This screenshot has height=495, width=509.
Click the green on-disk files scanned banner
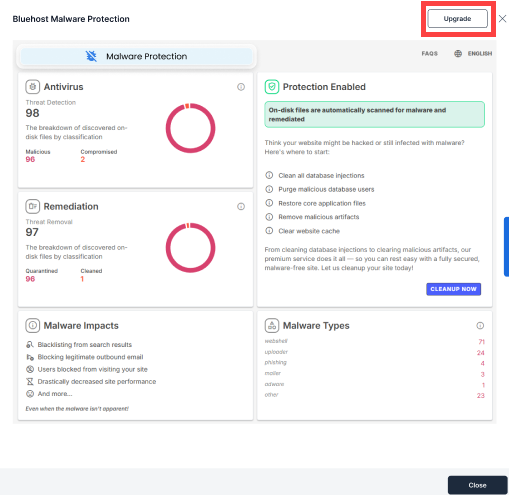coord(374,114)
